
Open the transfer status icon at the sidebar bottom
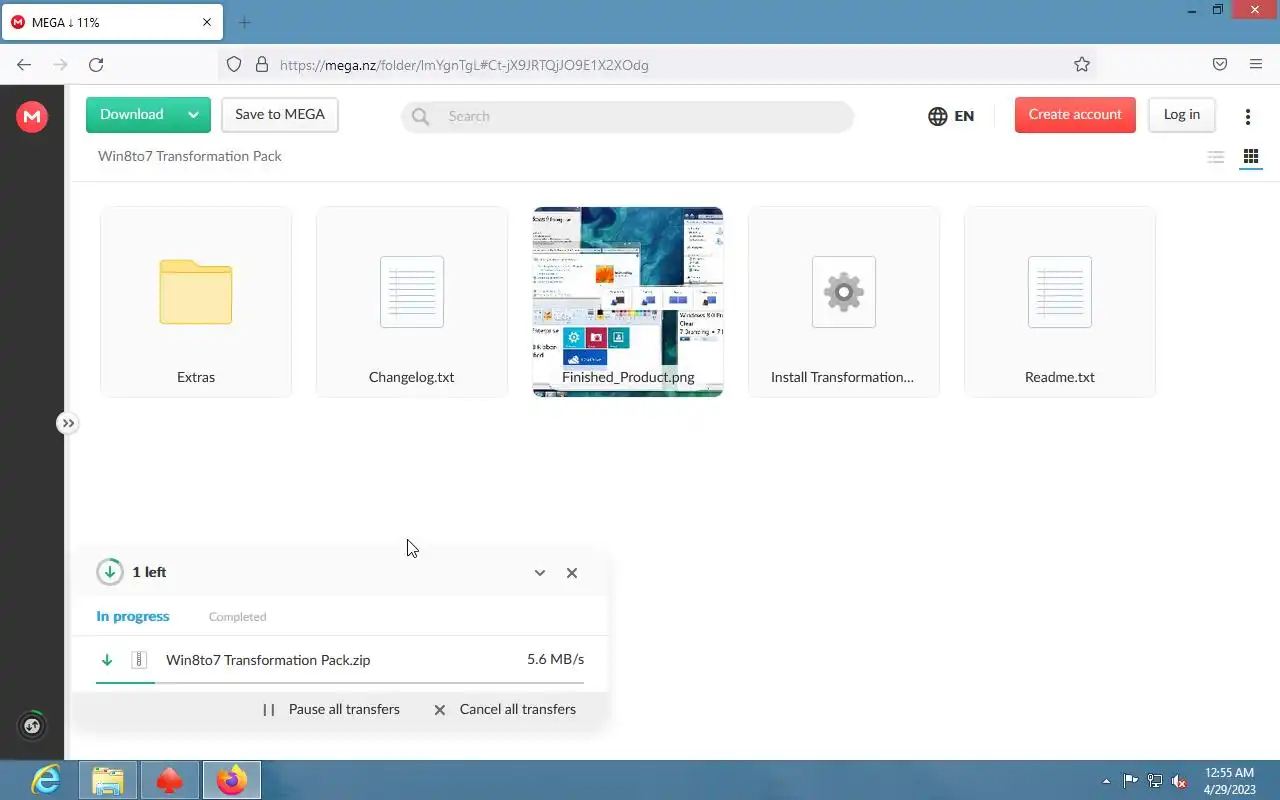pos(32,726)
